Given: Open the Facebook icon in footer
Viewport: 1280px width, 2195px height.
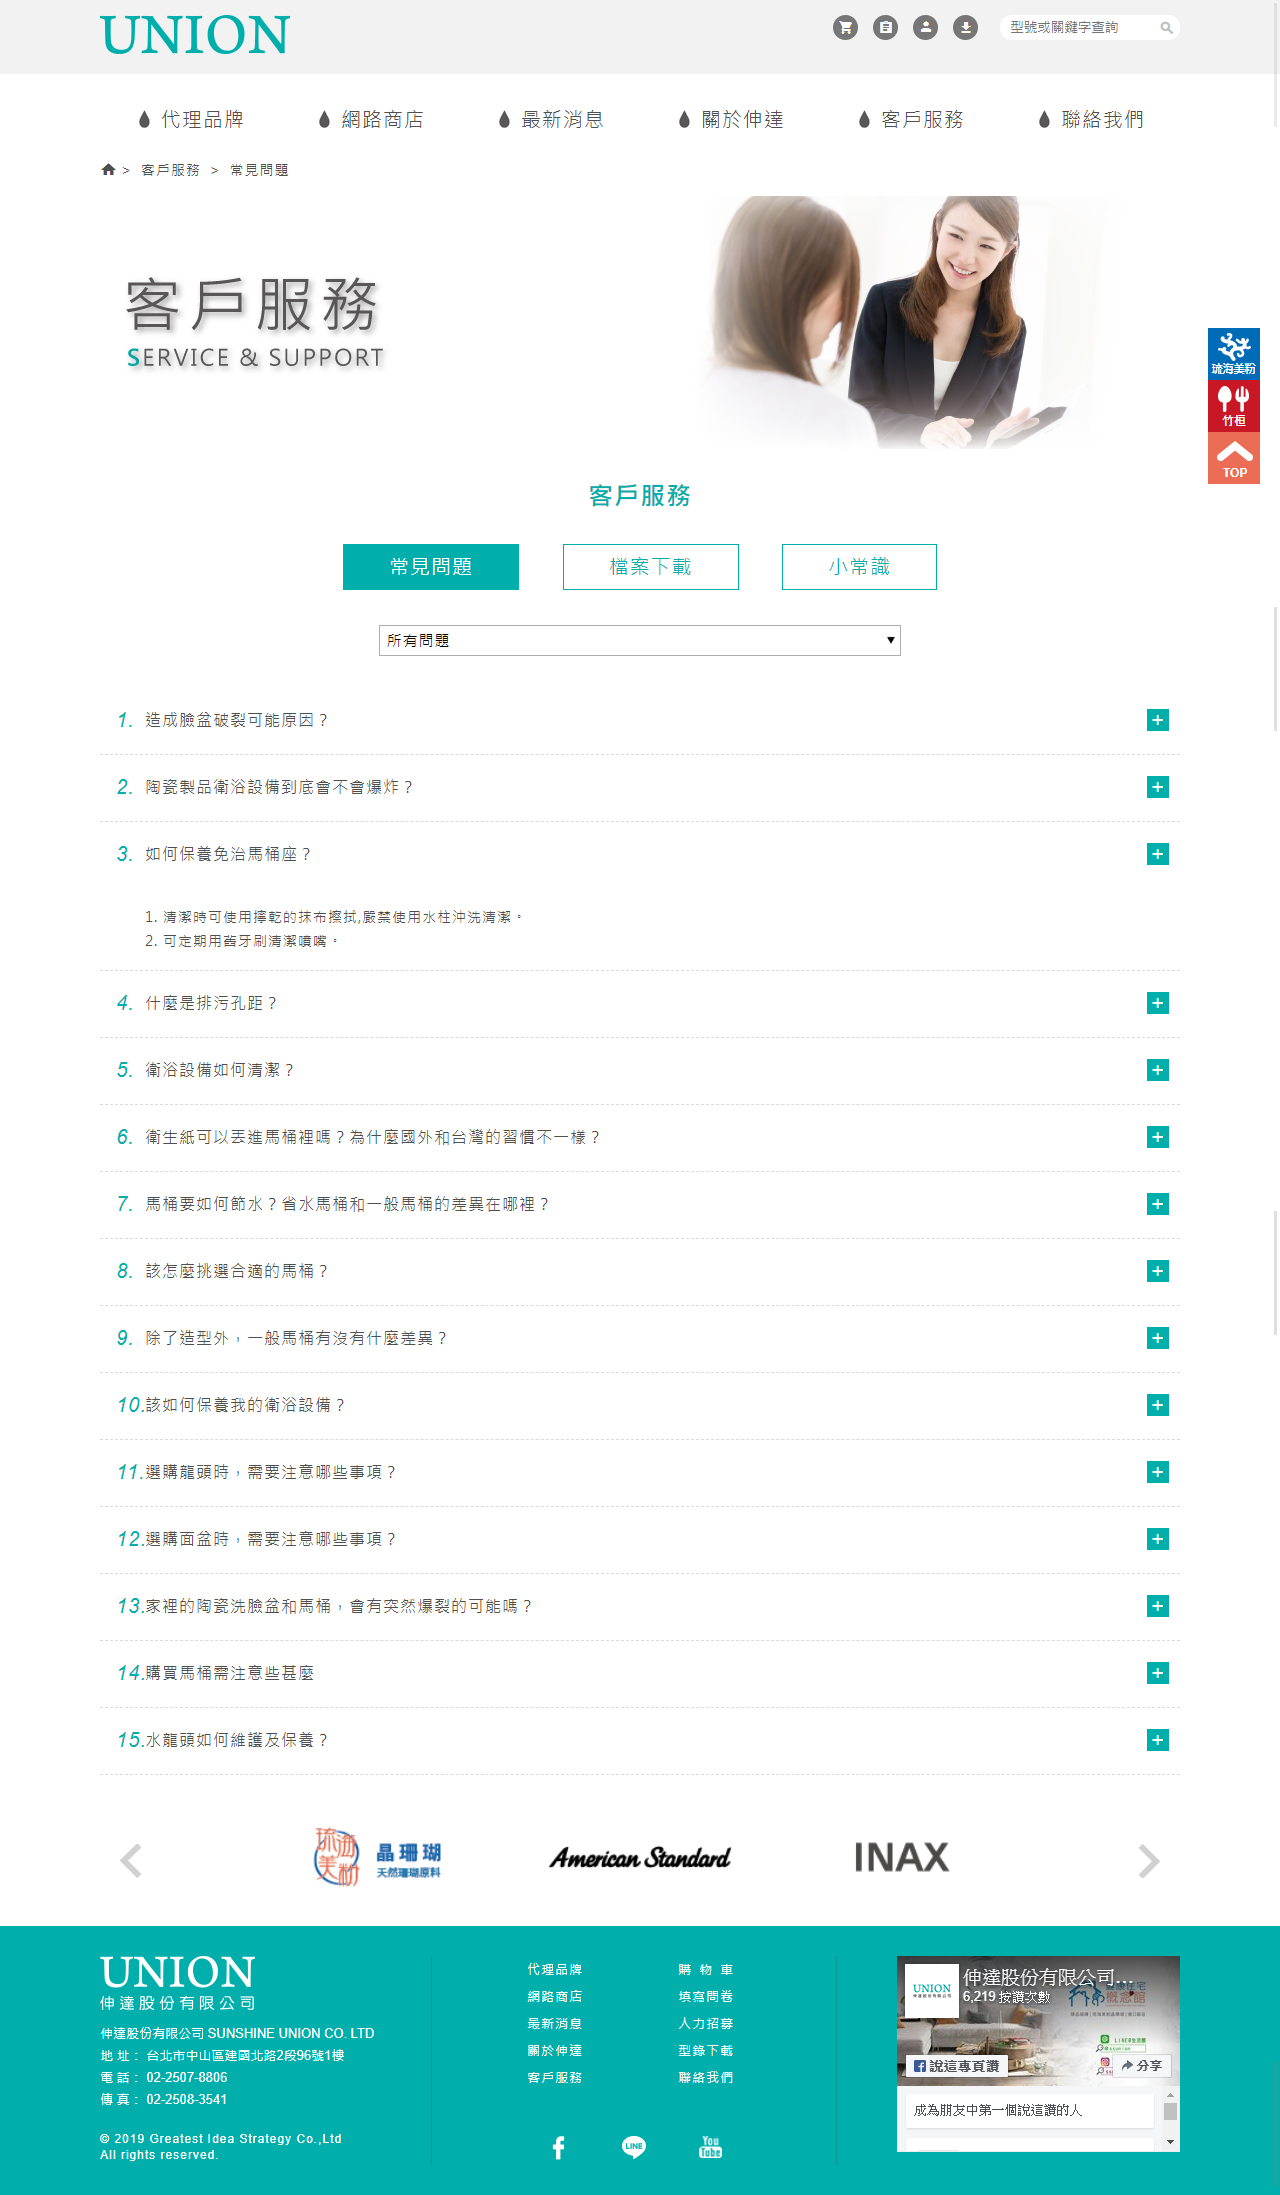Looking at the screenshot, I should [558, 2147].
